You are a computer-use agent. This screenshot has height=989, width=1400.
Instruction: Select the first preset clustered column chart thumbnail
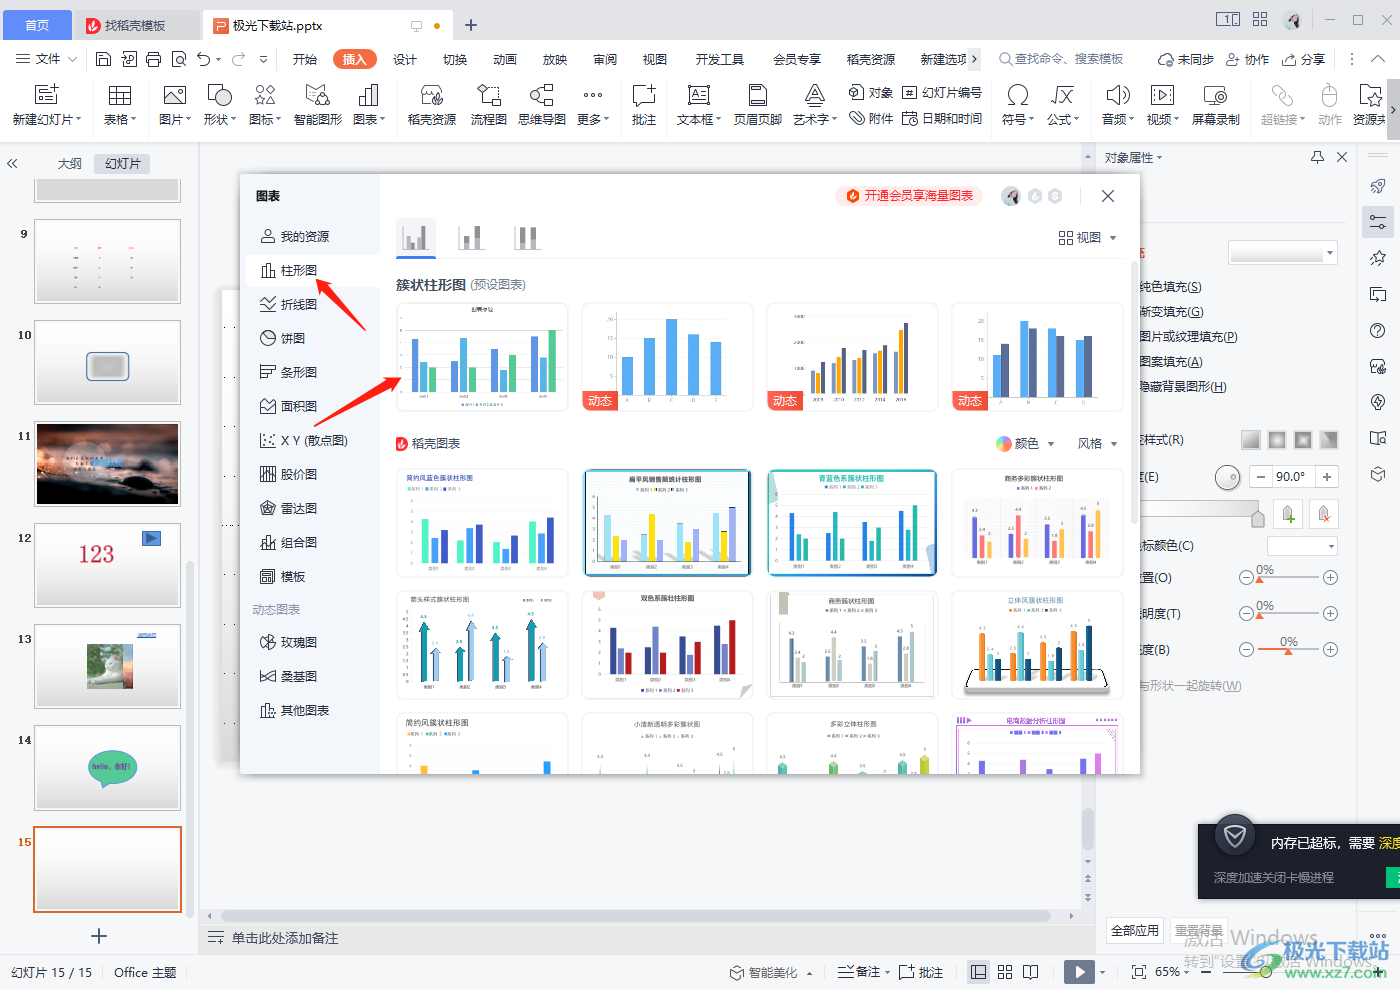(x=482, y=356)
